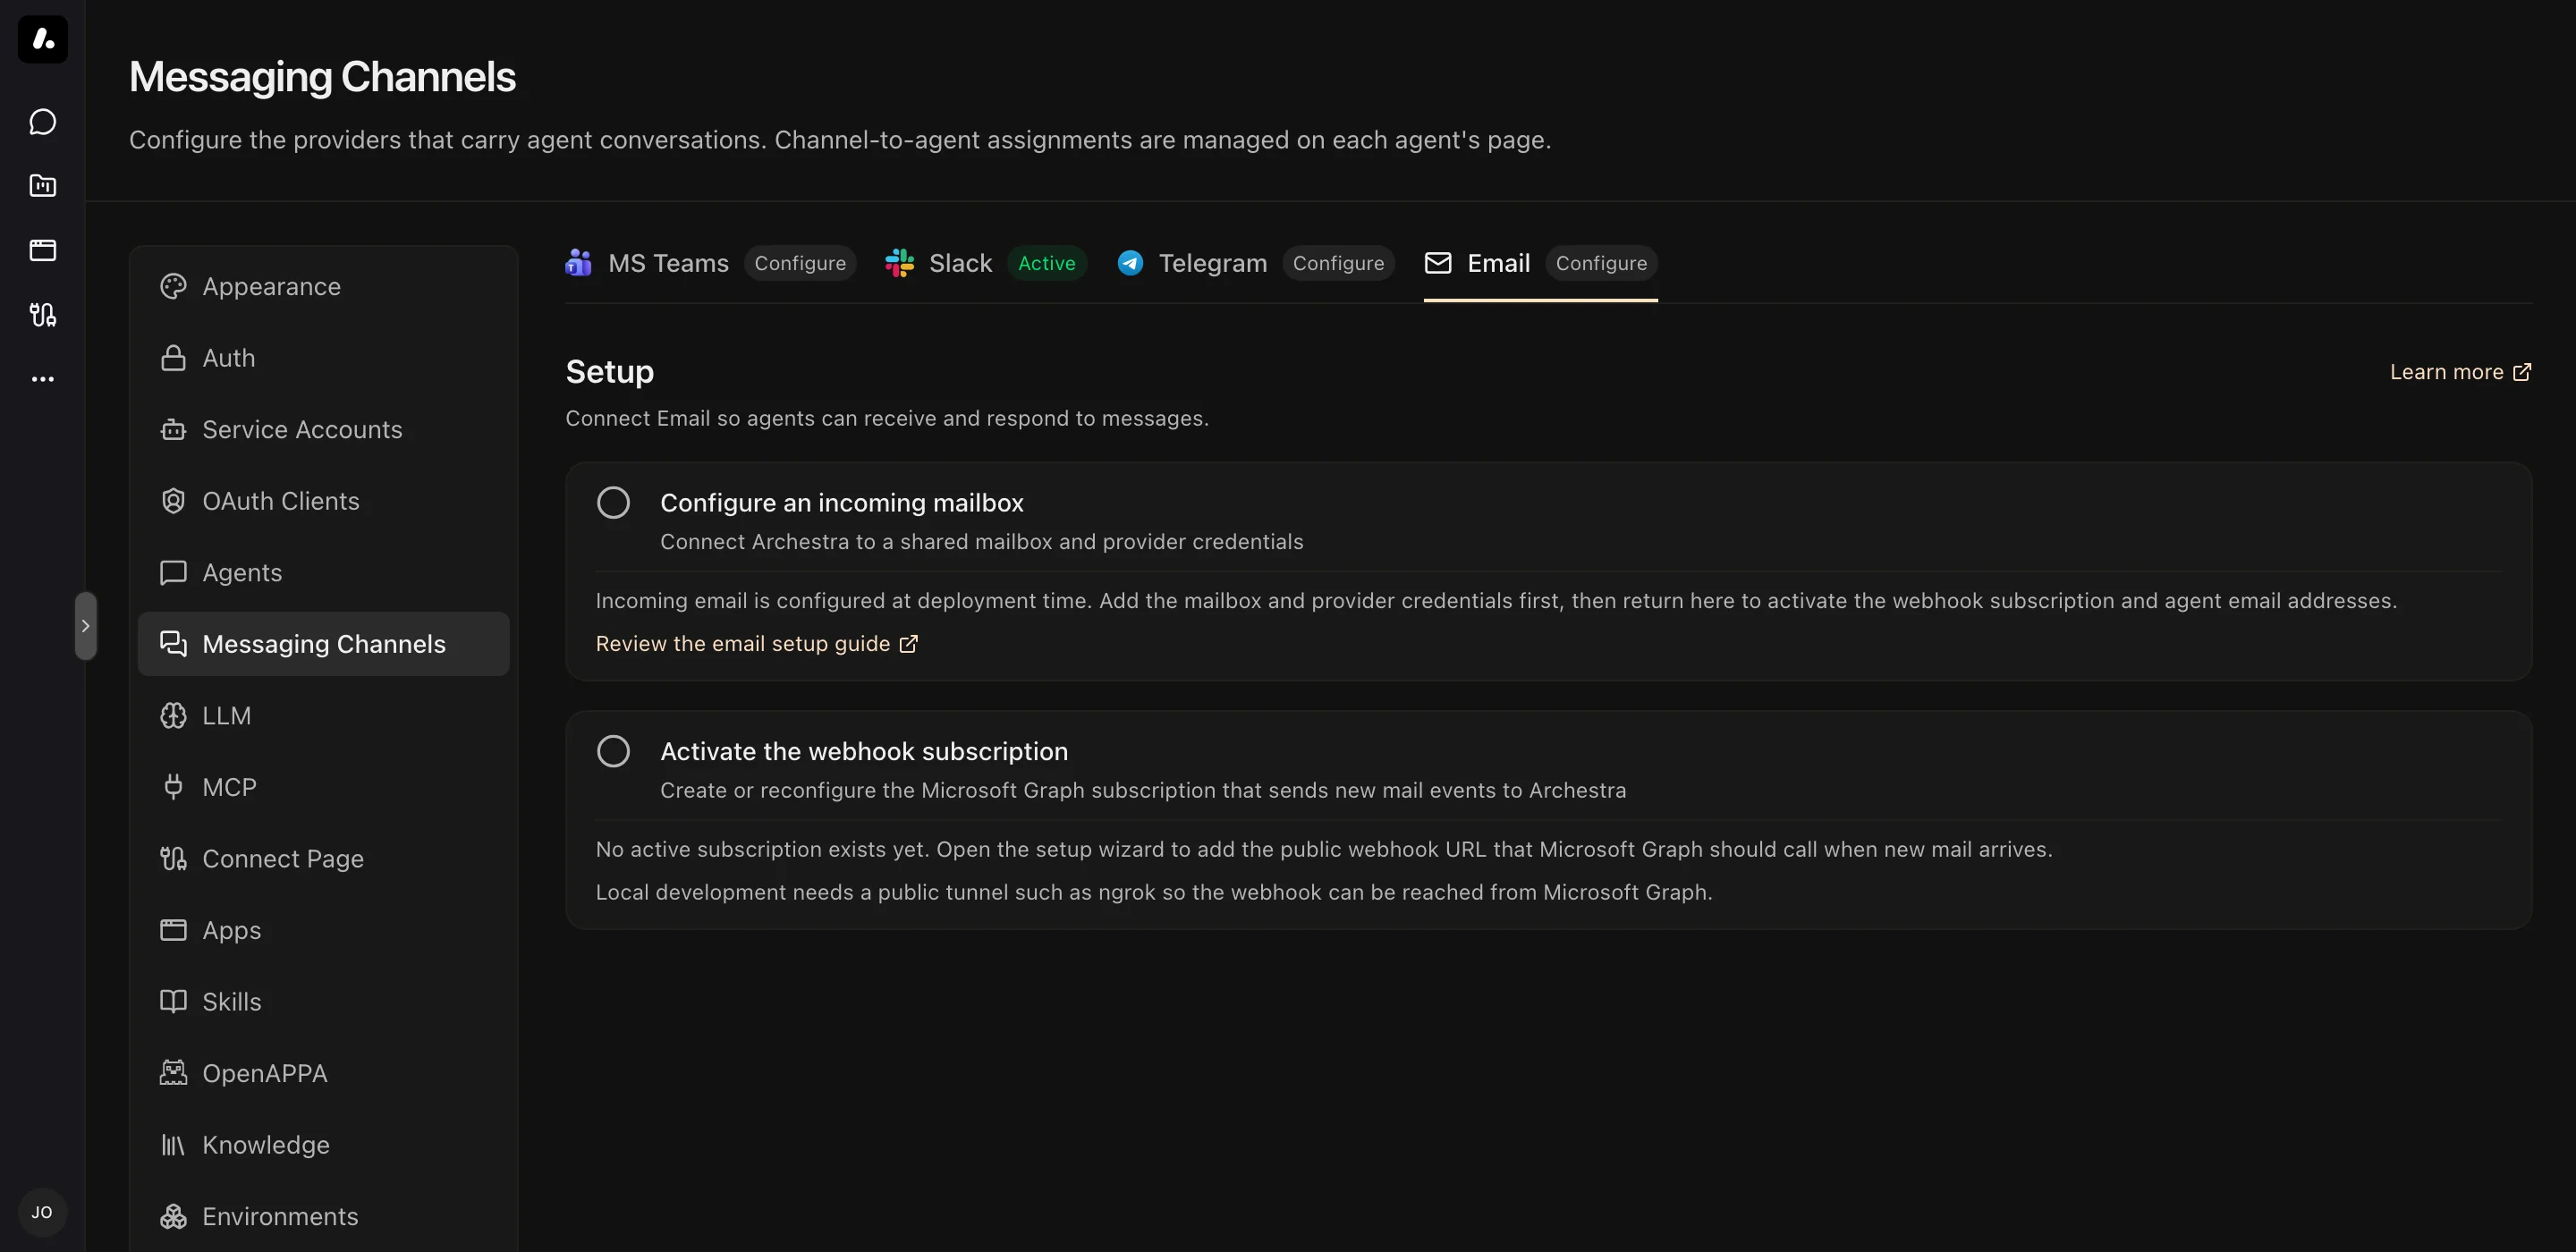Click the Configure an incoming mailbox heading
The image size is (2576, 1252).
pyautogui.click(x=842, y=503)
